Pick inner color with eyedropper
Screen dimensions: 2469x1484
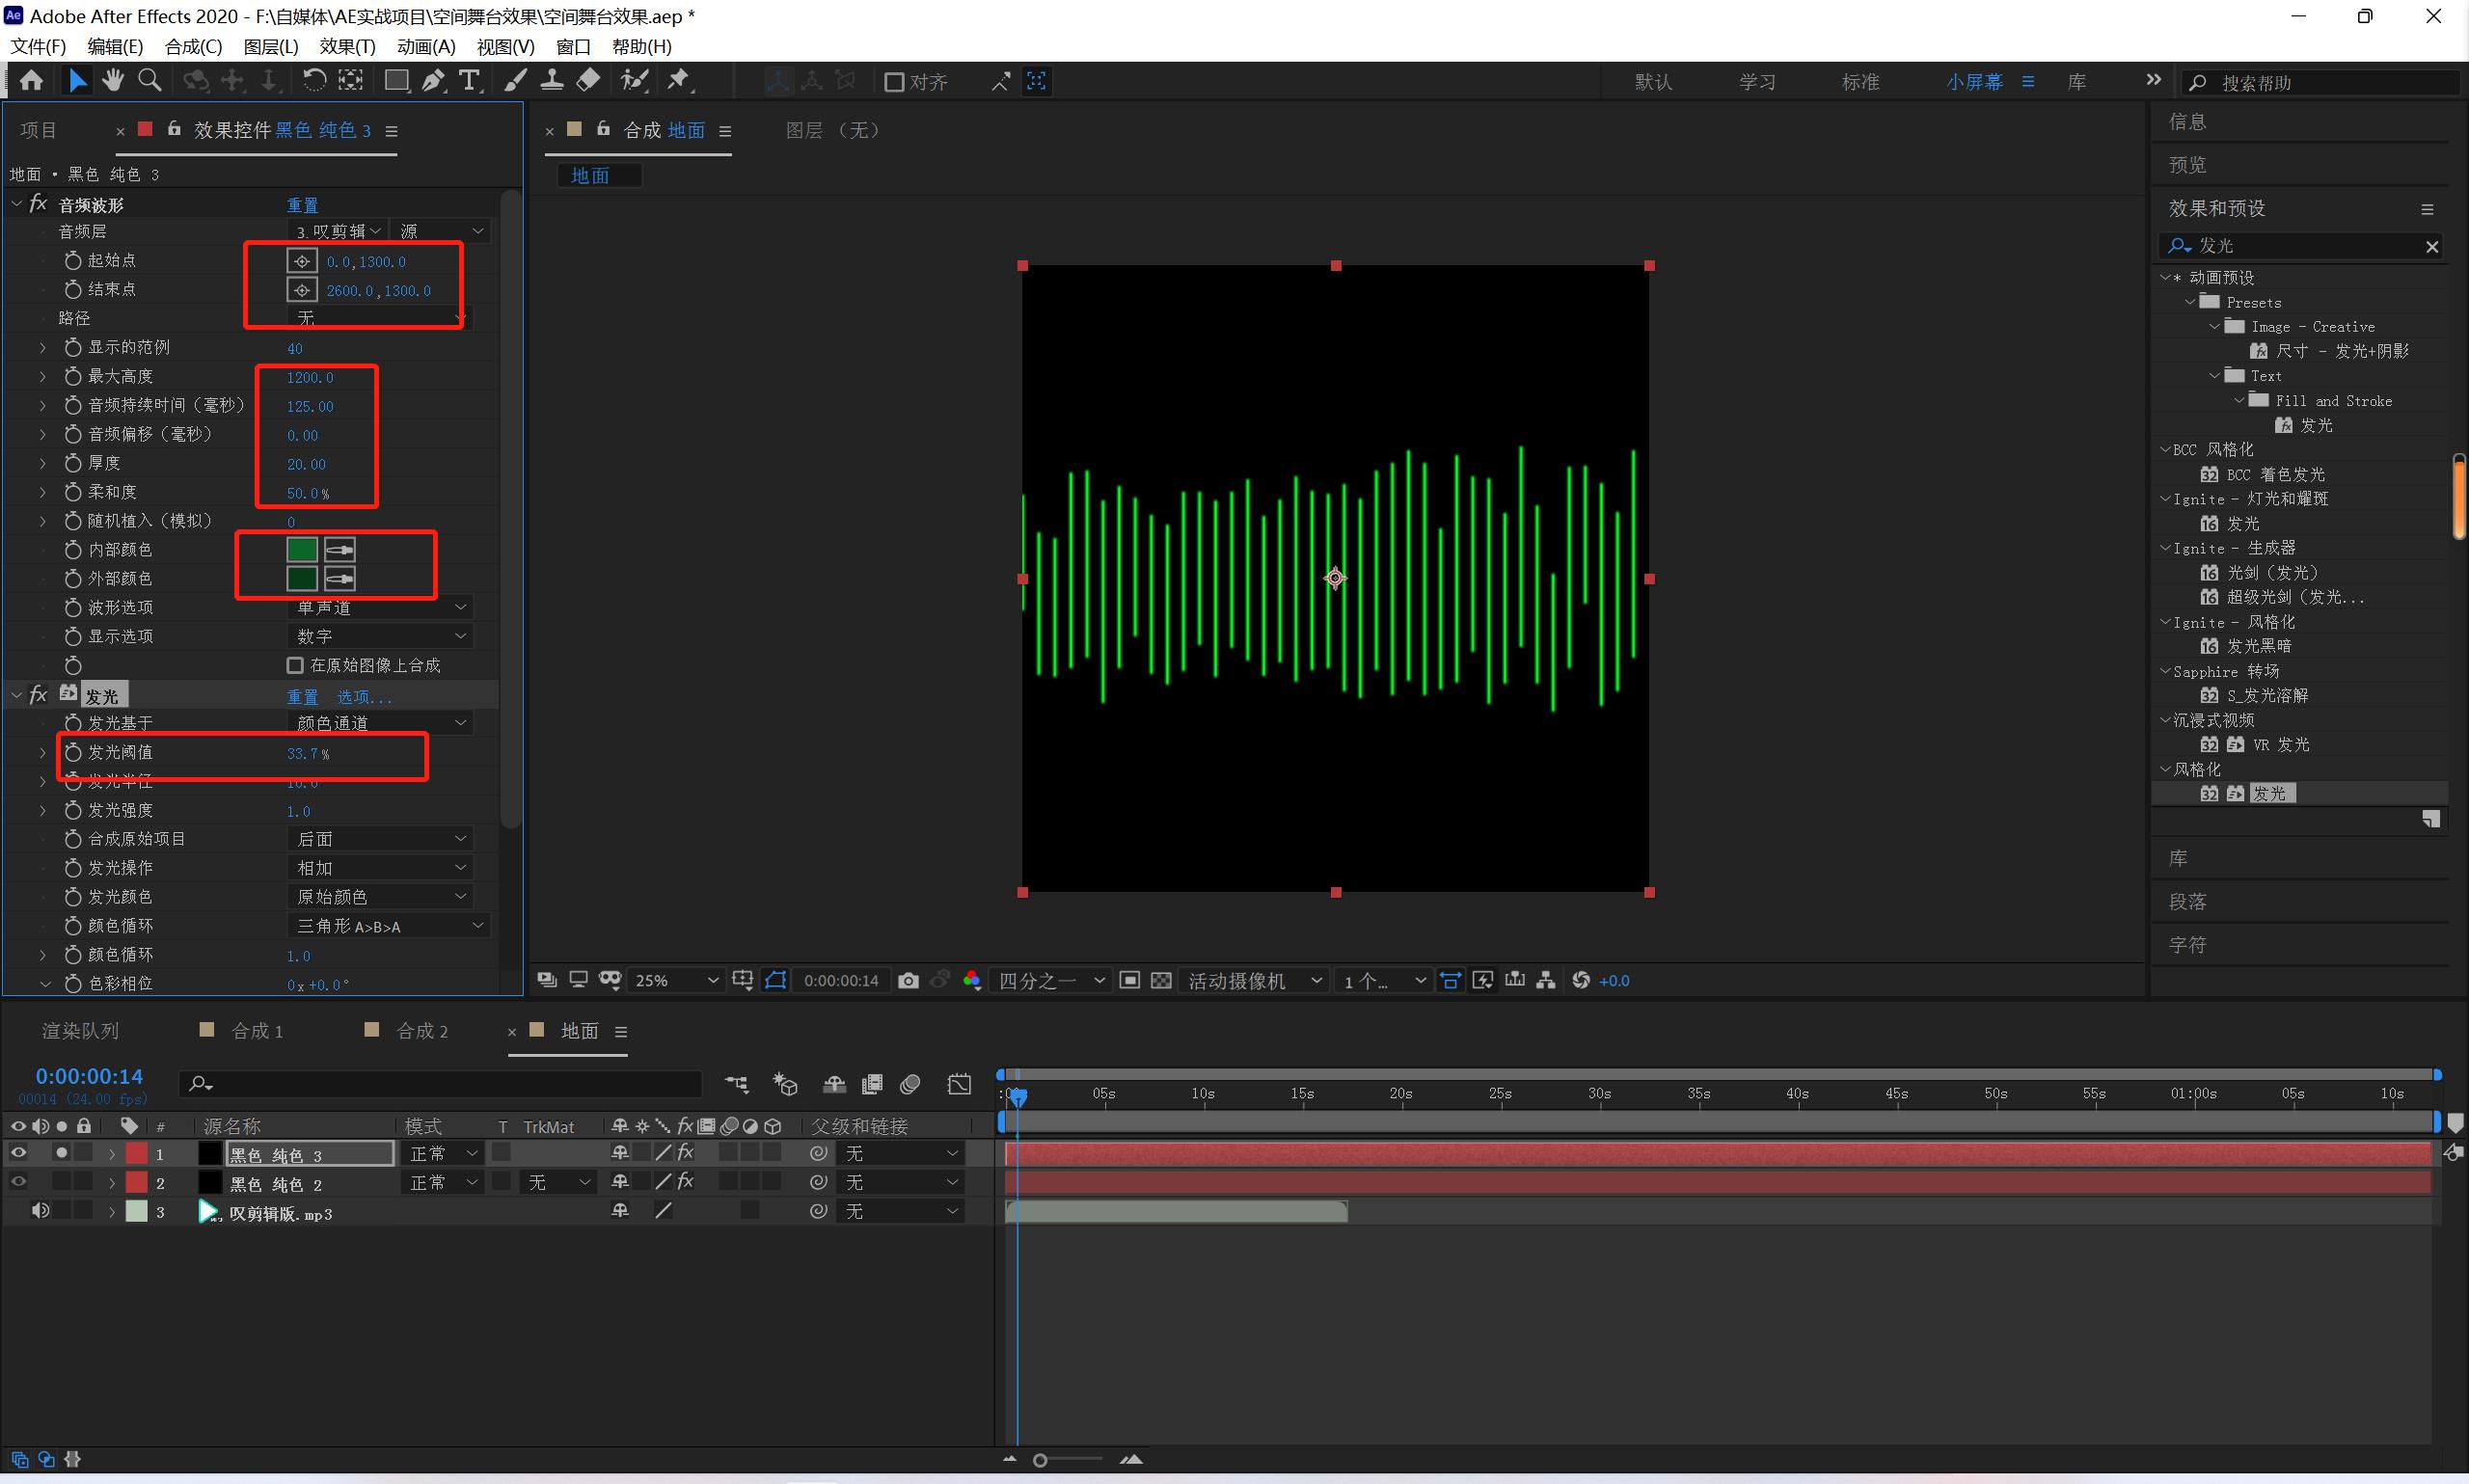340,549
